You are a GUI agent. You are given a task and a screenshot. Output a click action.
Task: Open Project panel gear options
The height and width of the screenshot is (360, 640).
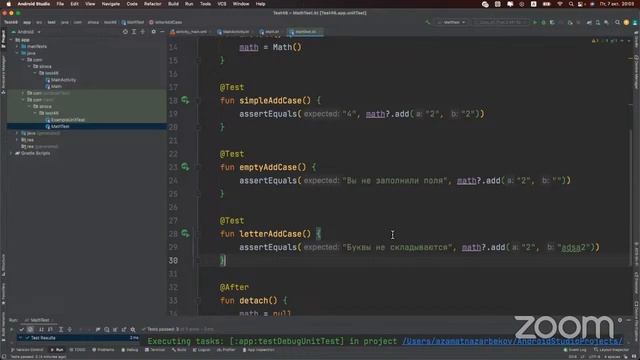(153, 32)
